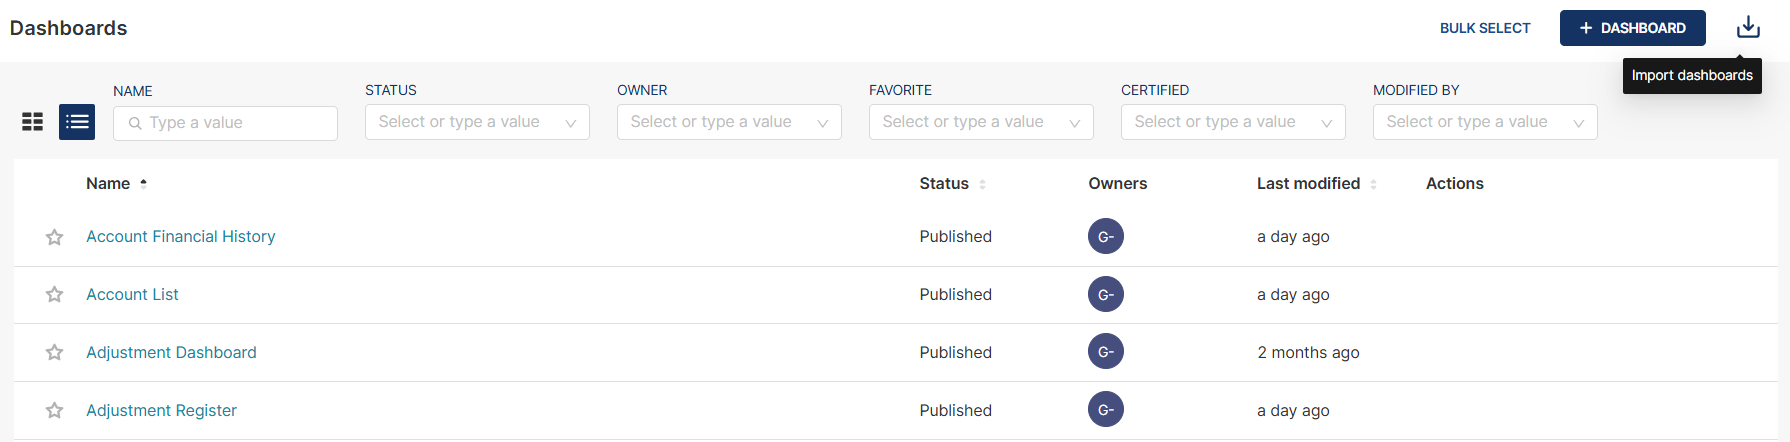
Task: Expand the Owner filter dropdown
Action: (729, 122)
